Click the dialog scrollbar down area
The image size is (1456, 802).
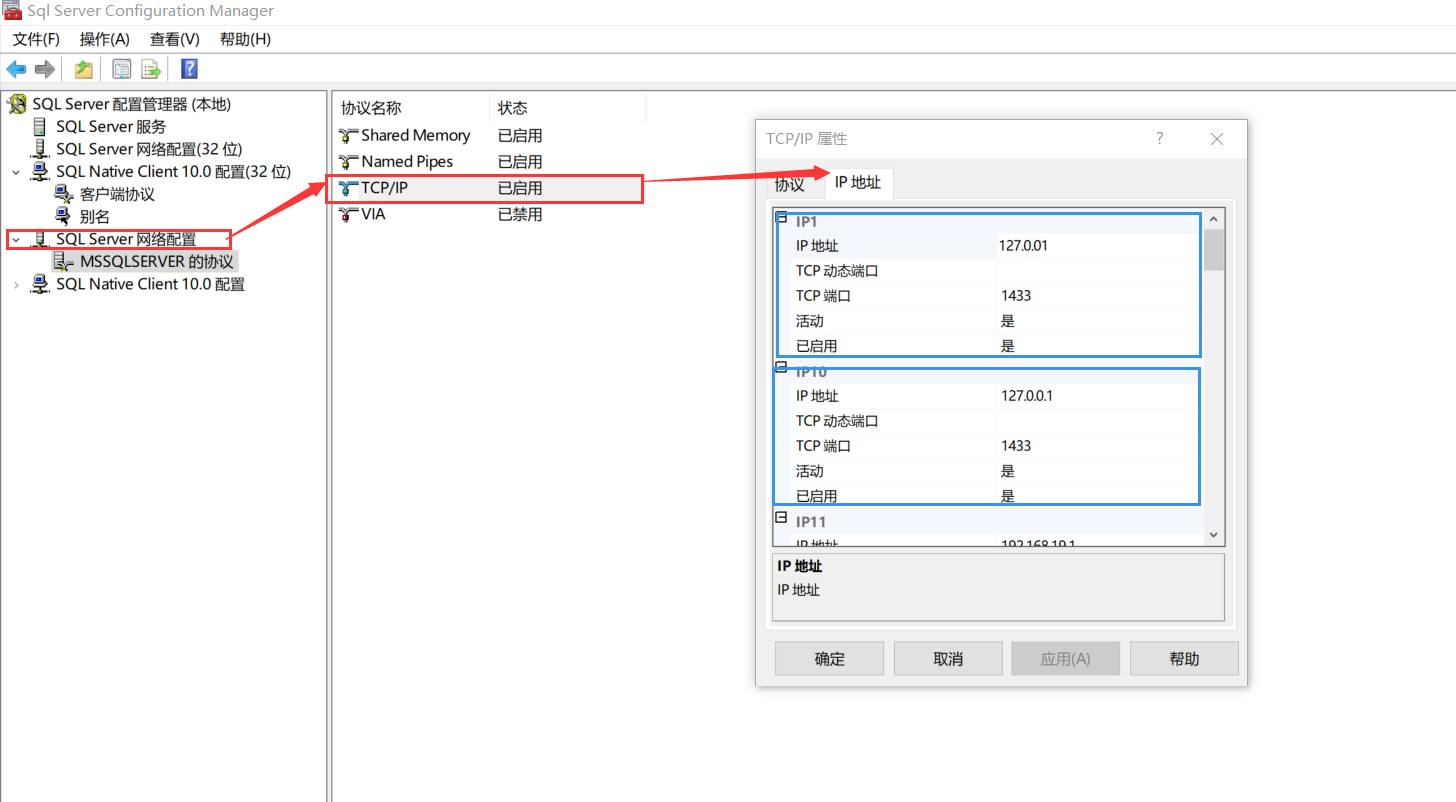(x=1211, y=534)
